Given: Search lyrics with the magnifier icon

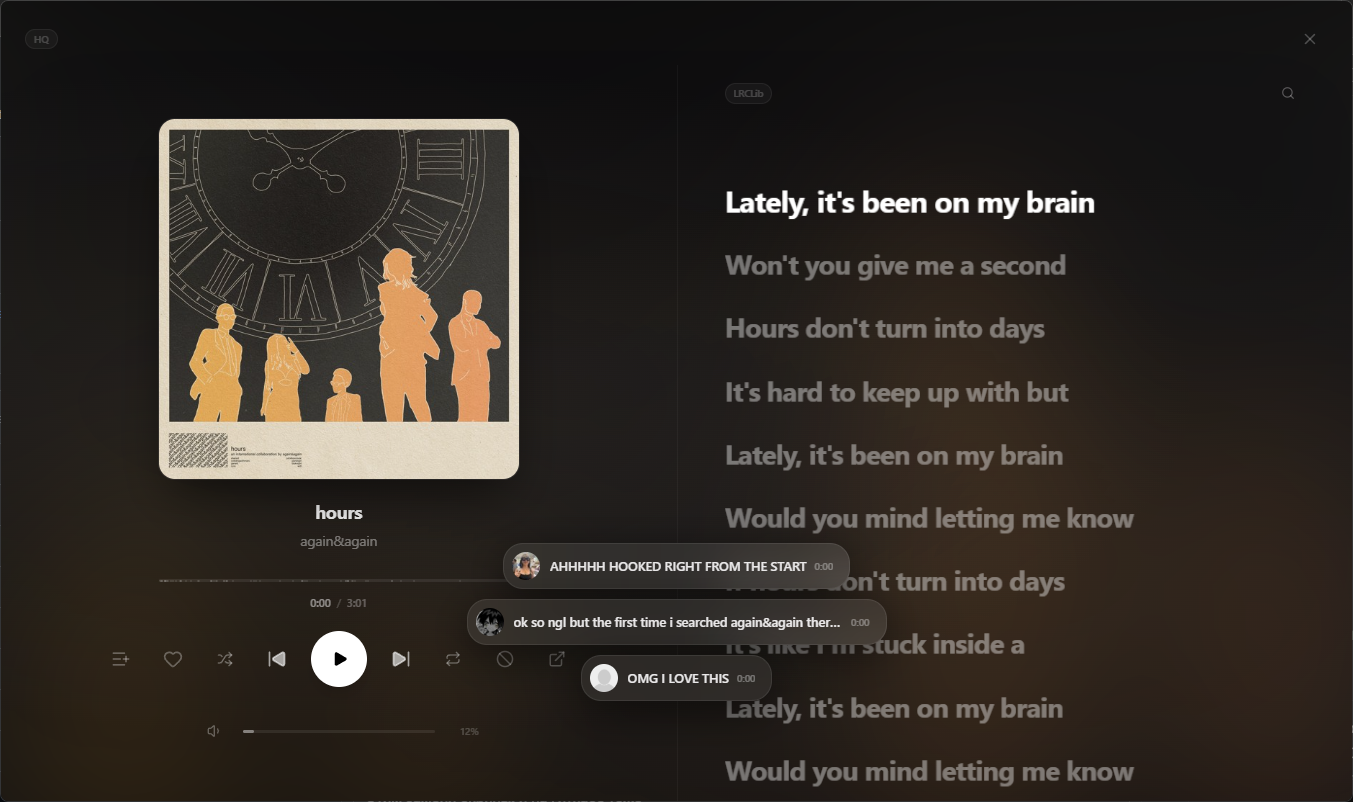Looking at the screenshot, I should tap(1288, 93).
